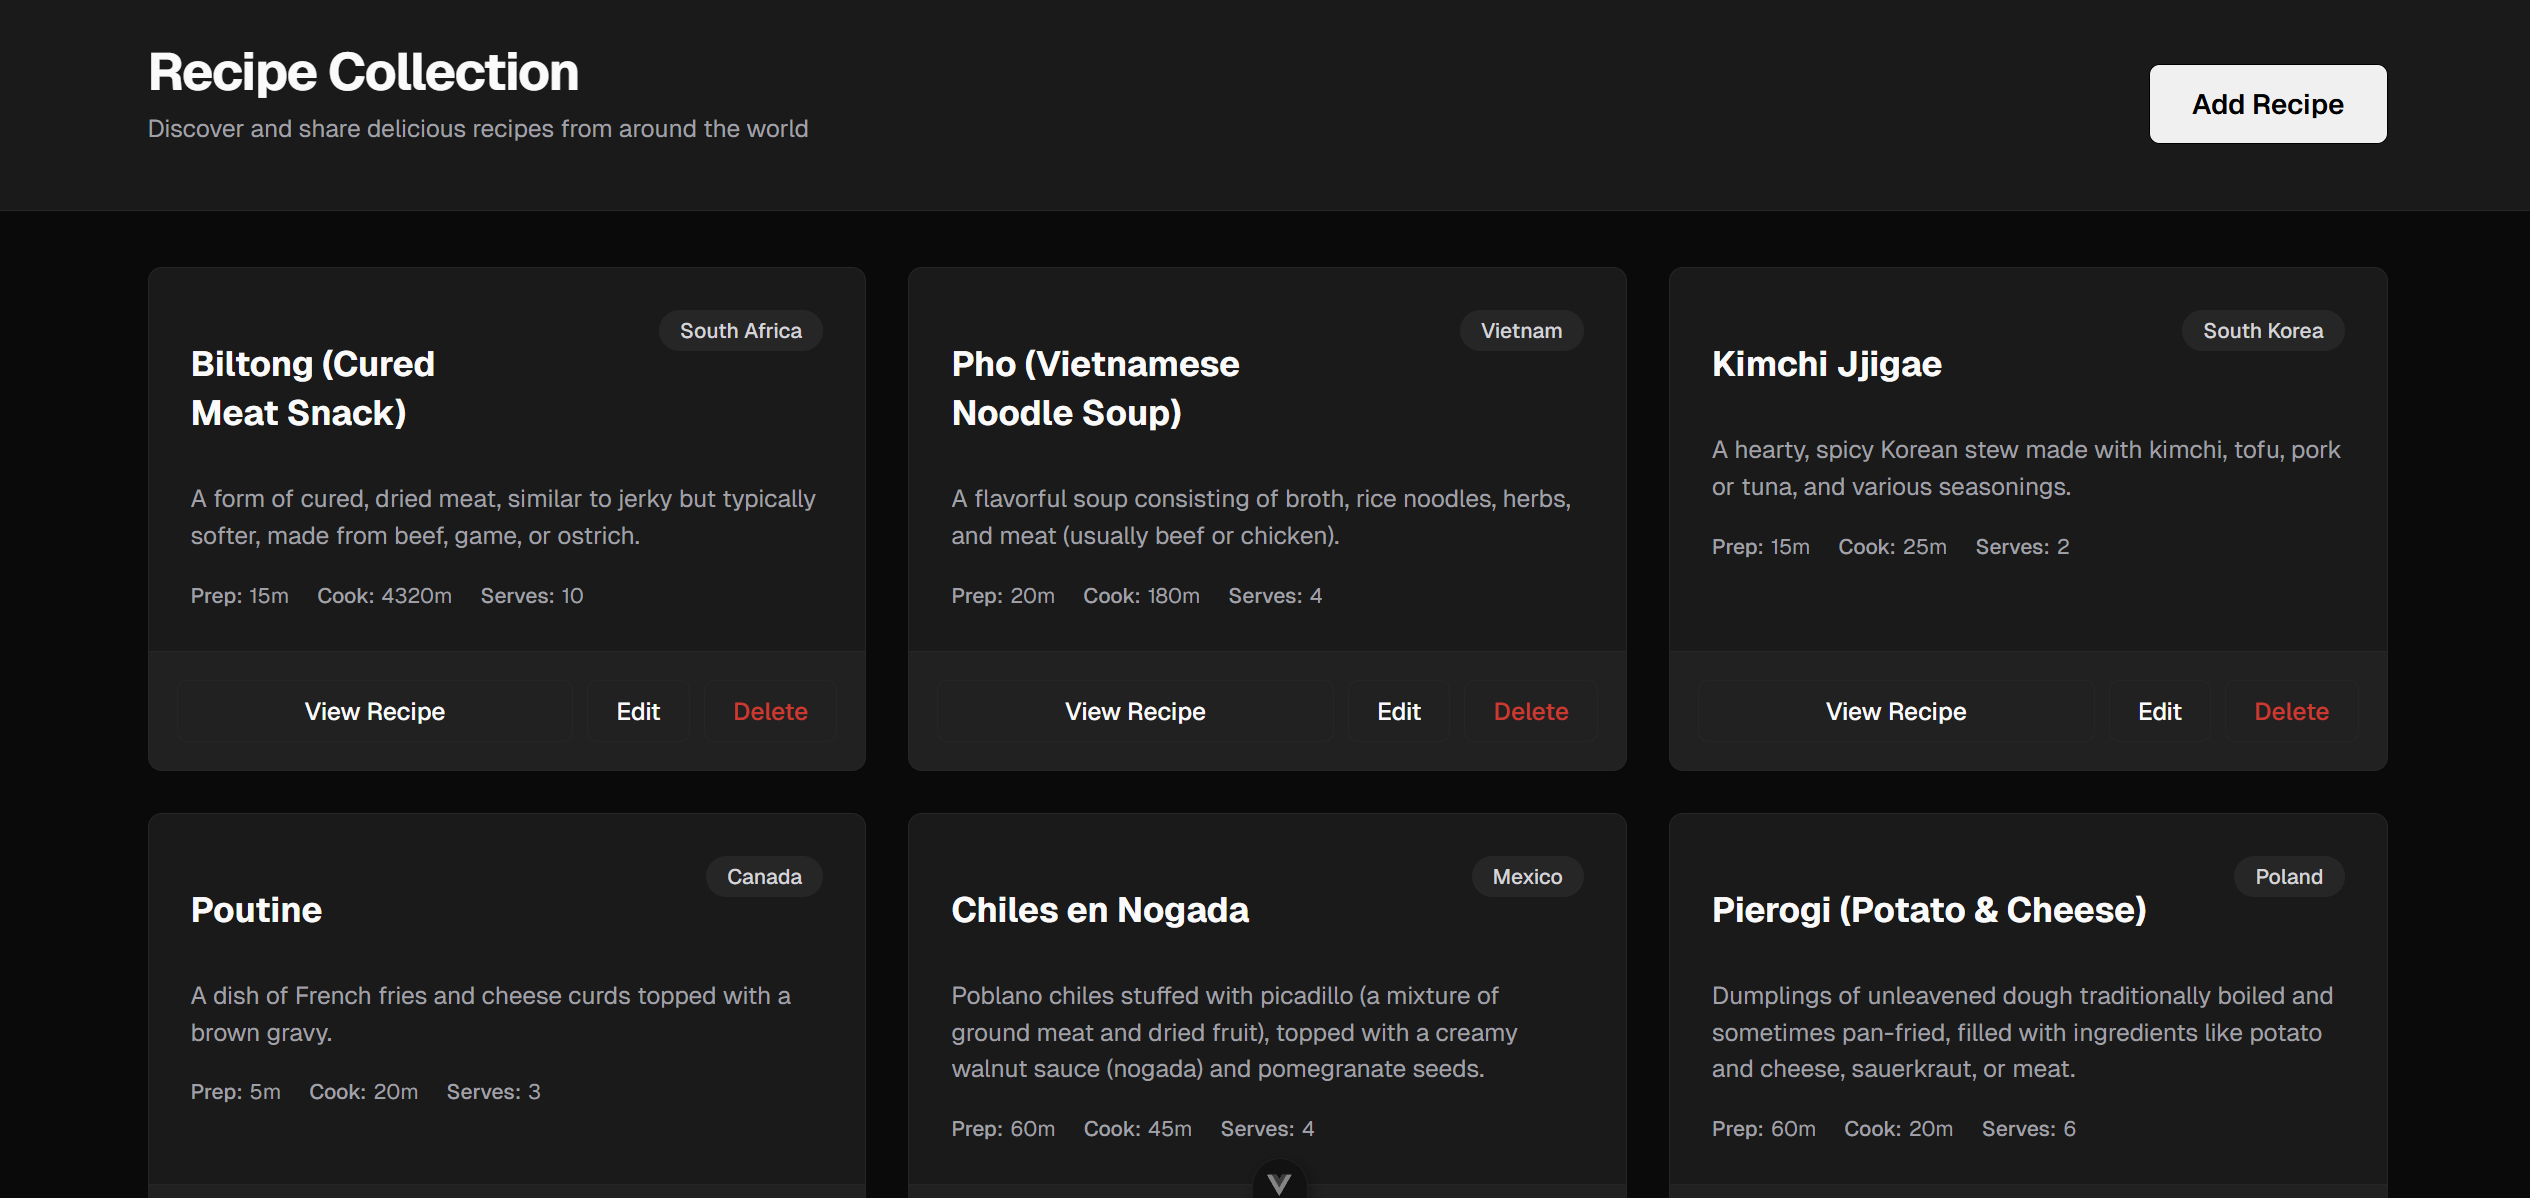View Recipe for Biltong
This screenshot has width=2530, height=1198.
tap(375, 711)
